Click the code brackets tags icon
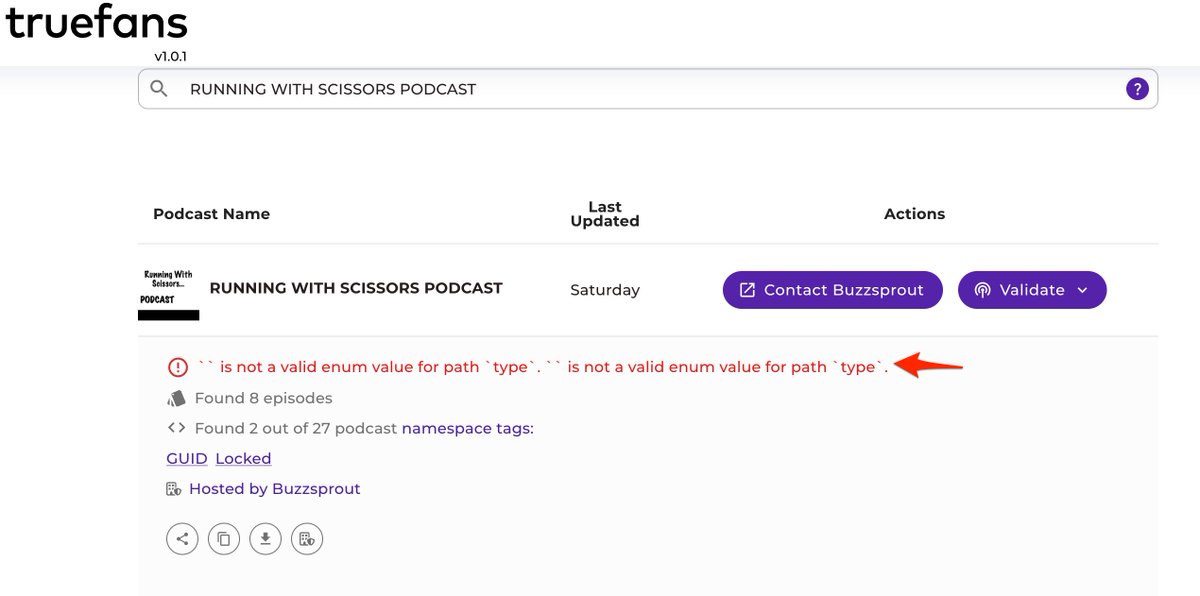Screen dimensions: 1200x596 [176, 428]
